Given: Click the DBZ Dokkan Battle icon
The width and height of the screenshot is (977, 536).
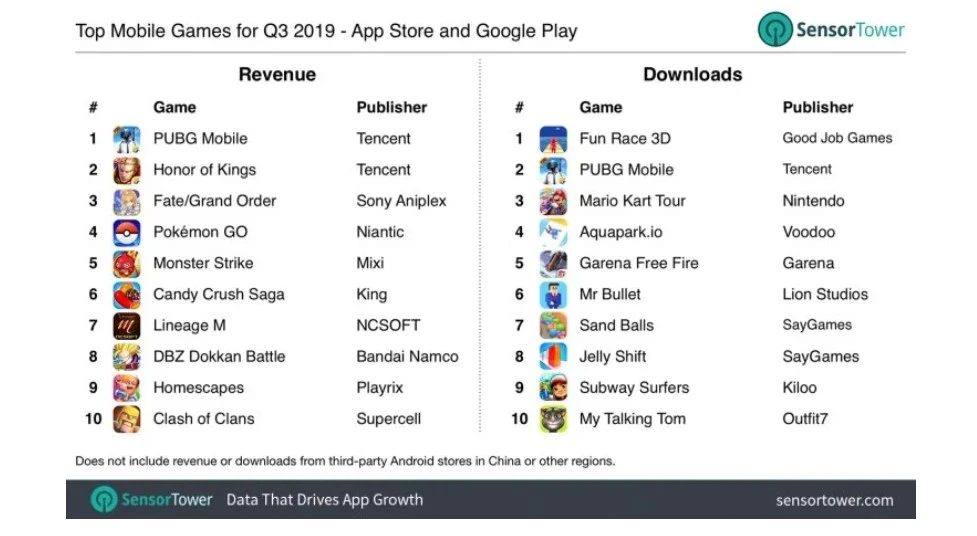Looking at the screenshot, I should [126, 357].
